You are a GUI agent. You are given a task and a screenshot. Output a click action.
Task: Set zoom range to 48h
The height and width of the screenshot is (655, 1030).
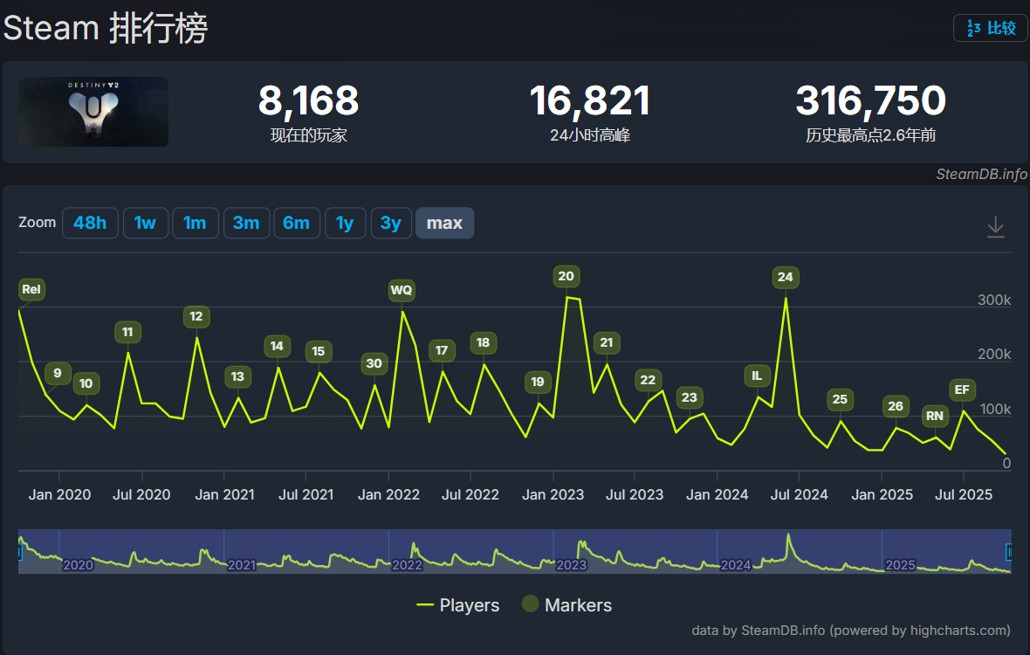point(90,223)
